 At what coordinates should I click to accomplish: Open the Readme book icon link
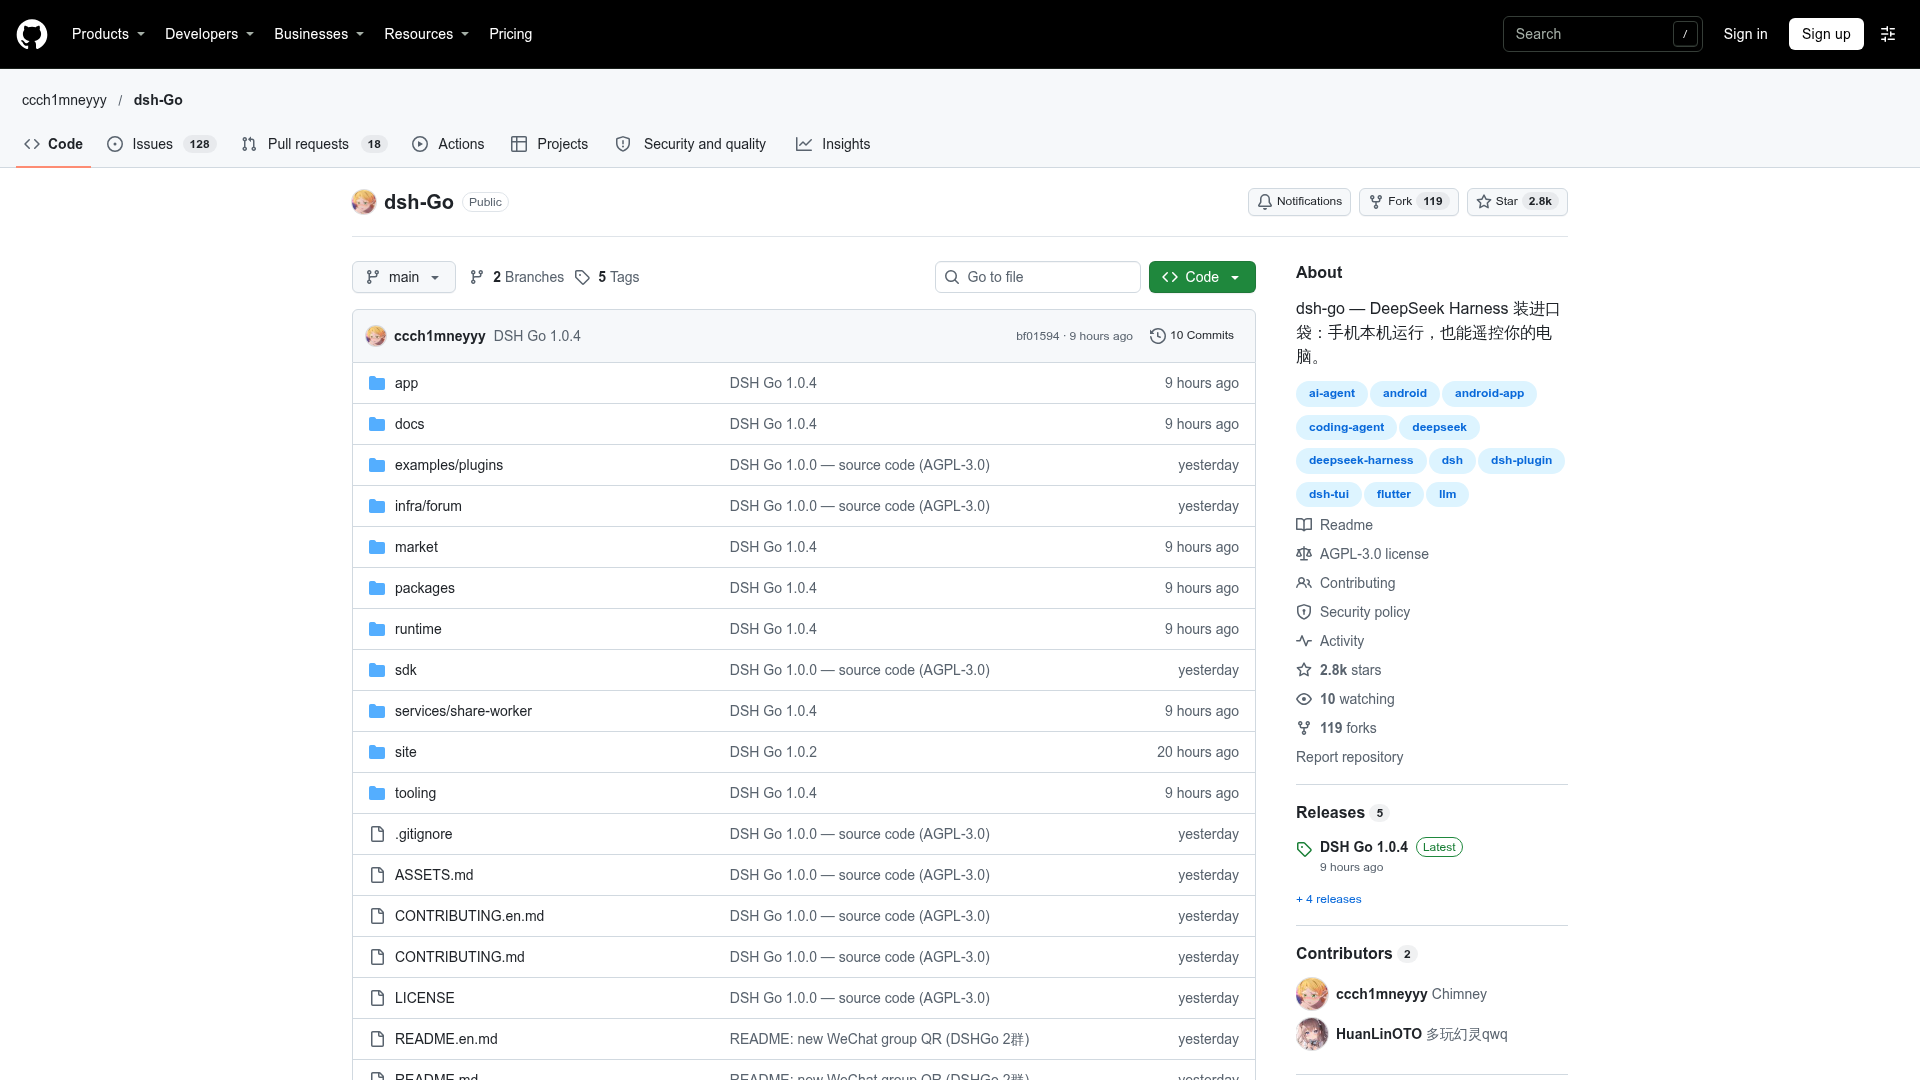[1304, 525]
